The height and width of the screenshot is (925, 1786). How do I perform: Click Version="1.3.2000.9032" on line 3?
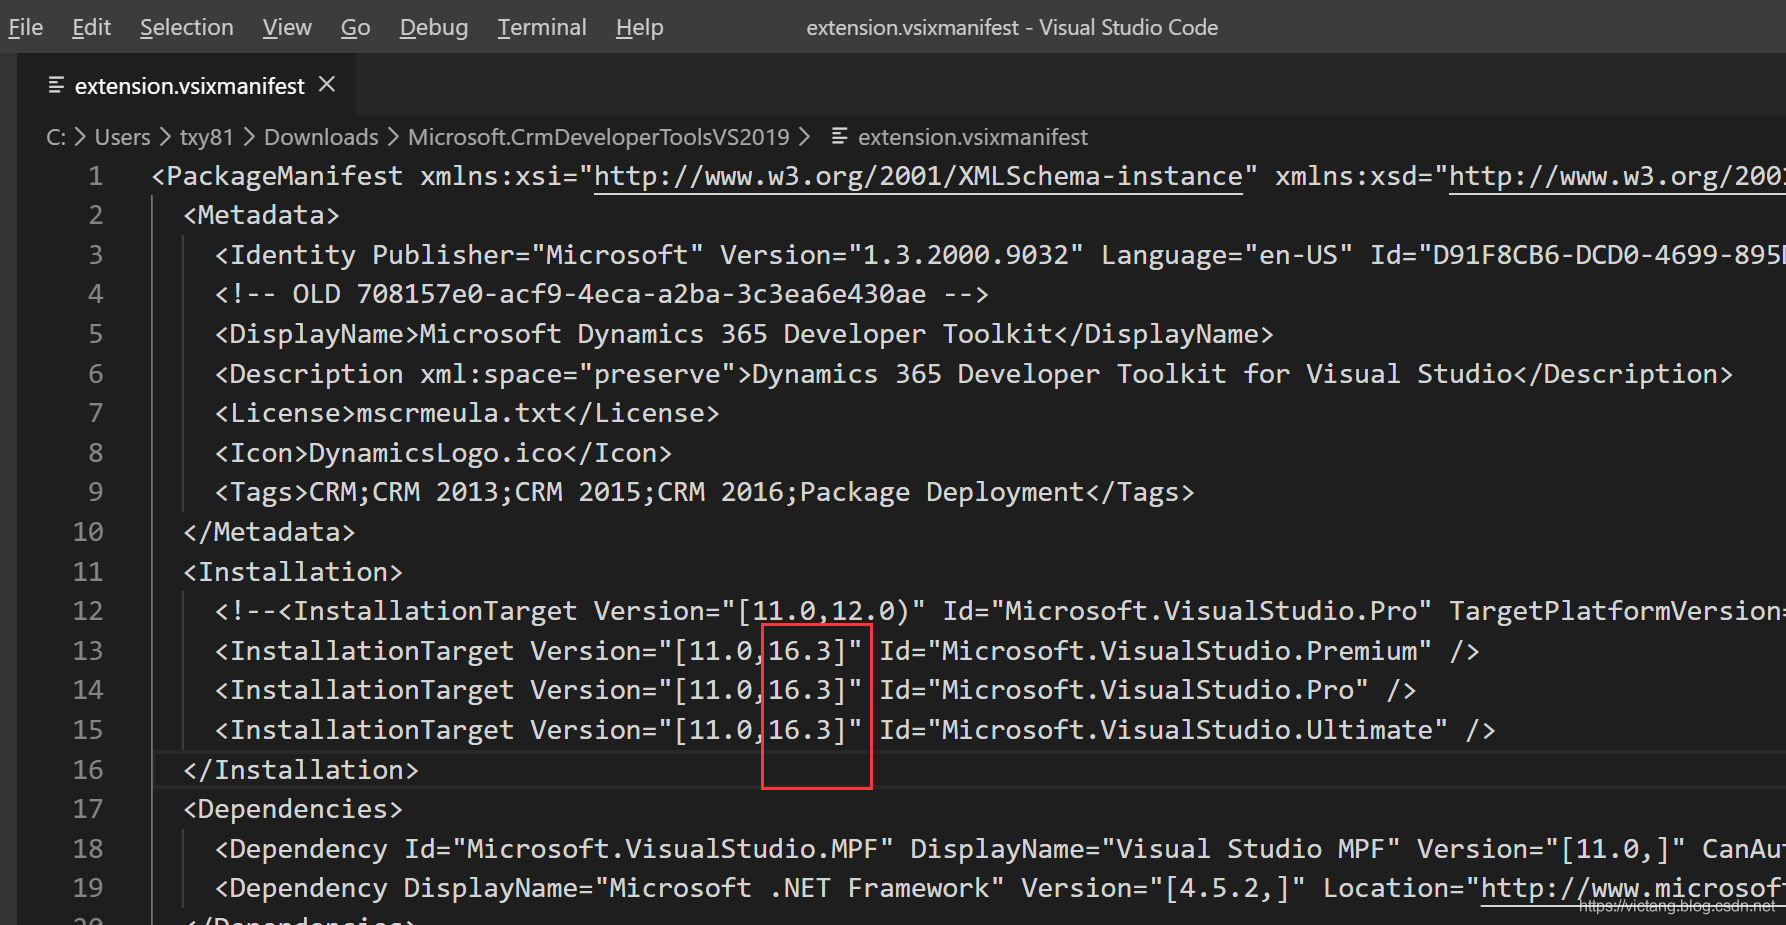[902, 255]
